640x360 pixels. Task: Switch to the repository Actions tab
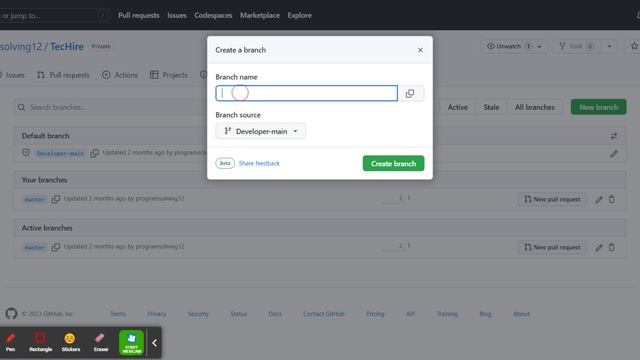click(120, 75)
